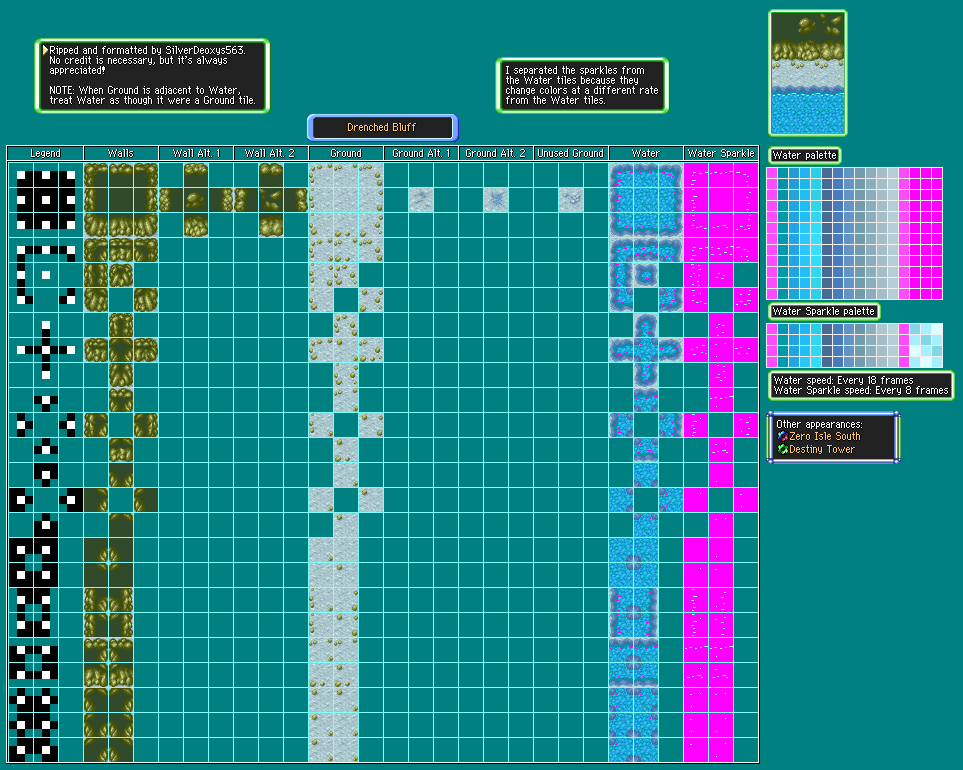Open the Zero Isle South link
The image size is (963, 770).
tap(824, 436)
